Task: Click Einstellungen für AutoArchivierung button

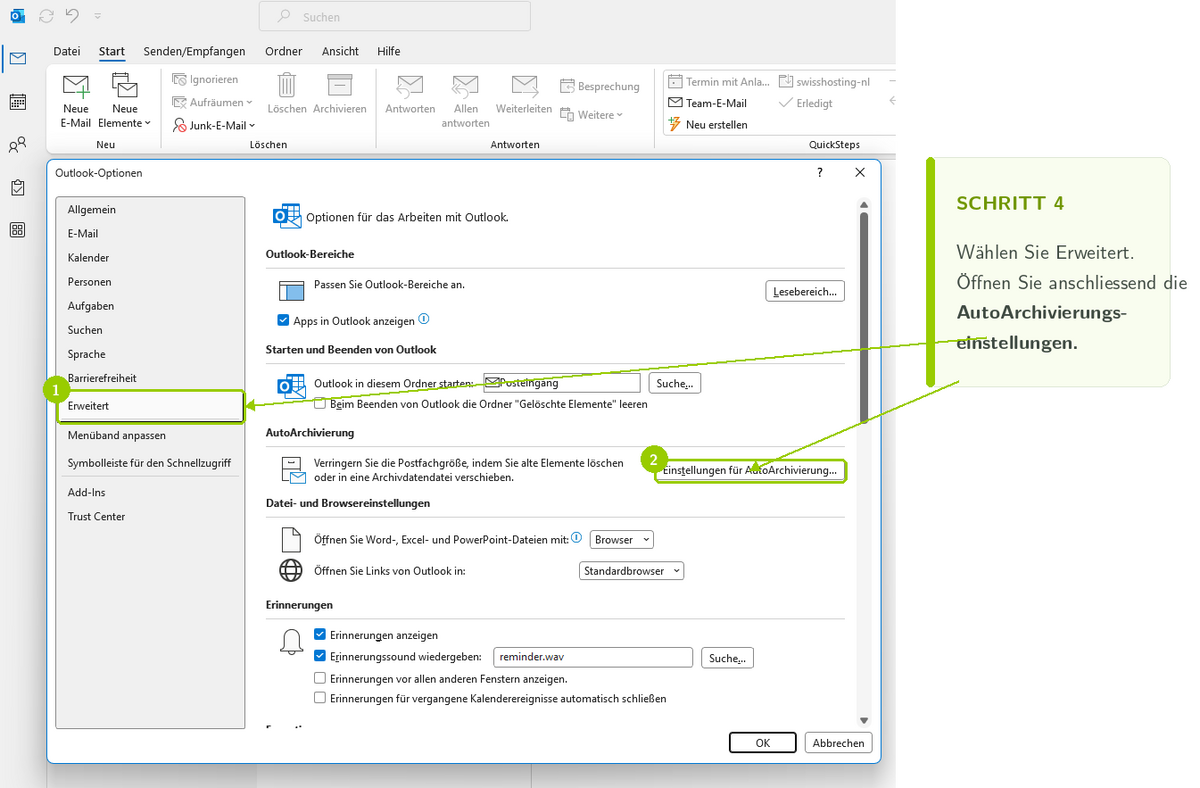Action: point(751,470)
